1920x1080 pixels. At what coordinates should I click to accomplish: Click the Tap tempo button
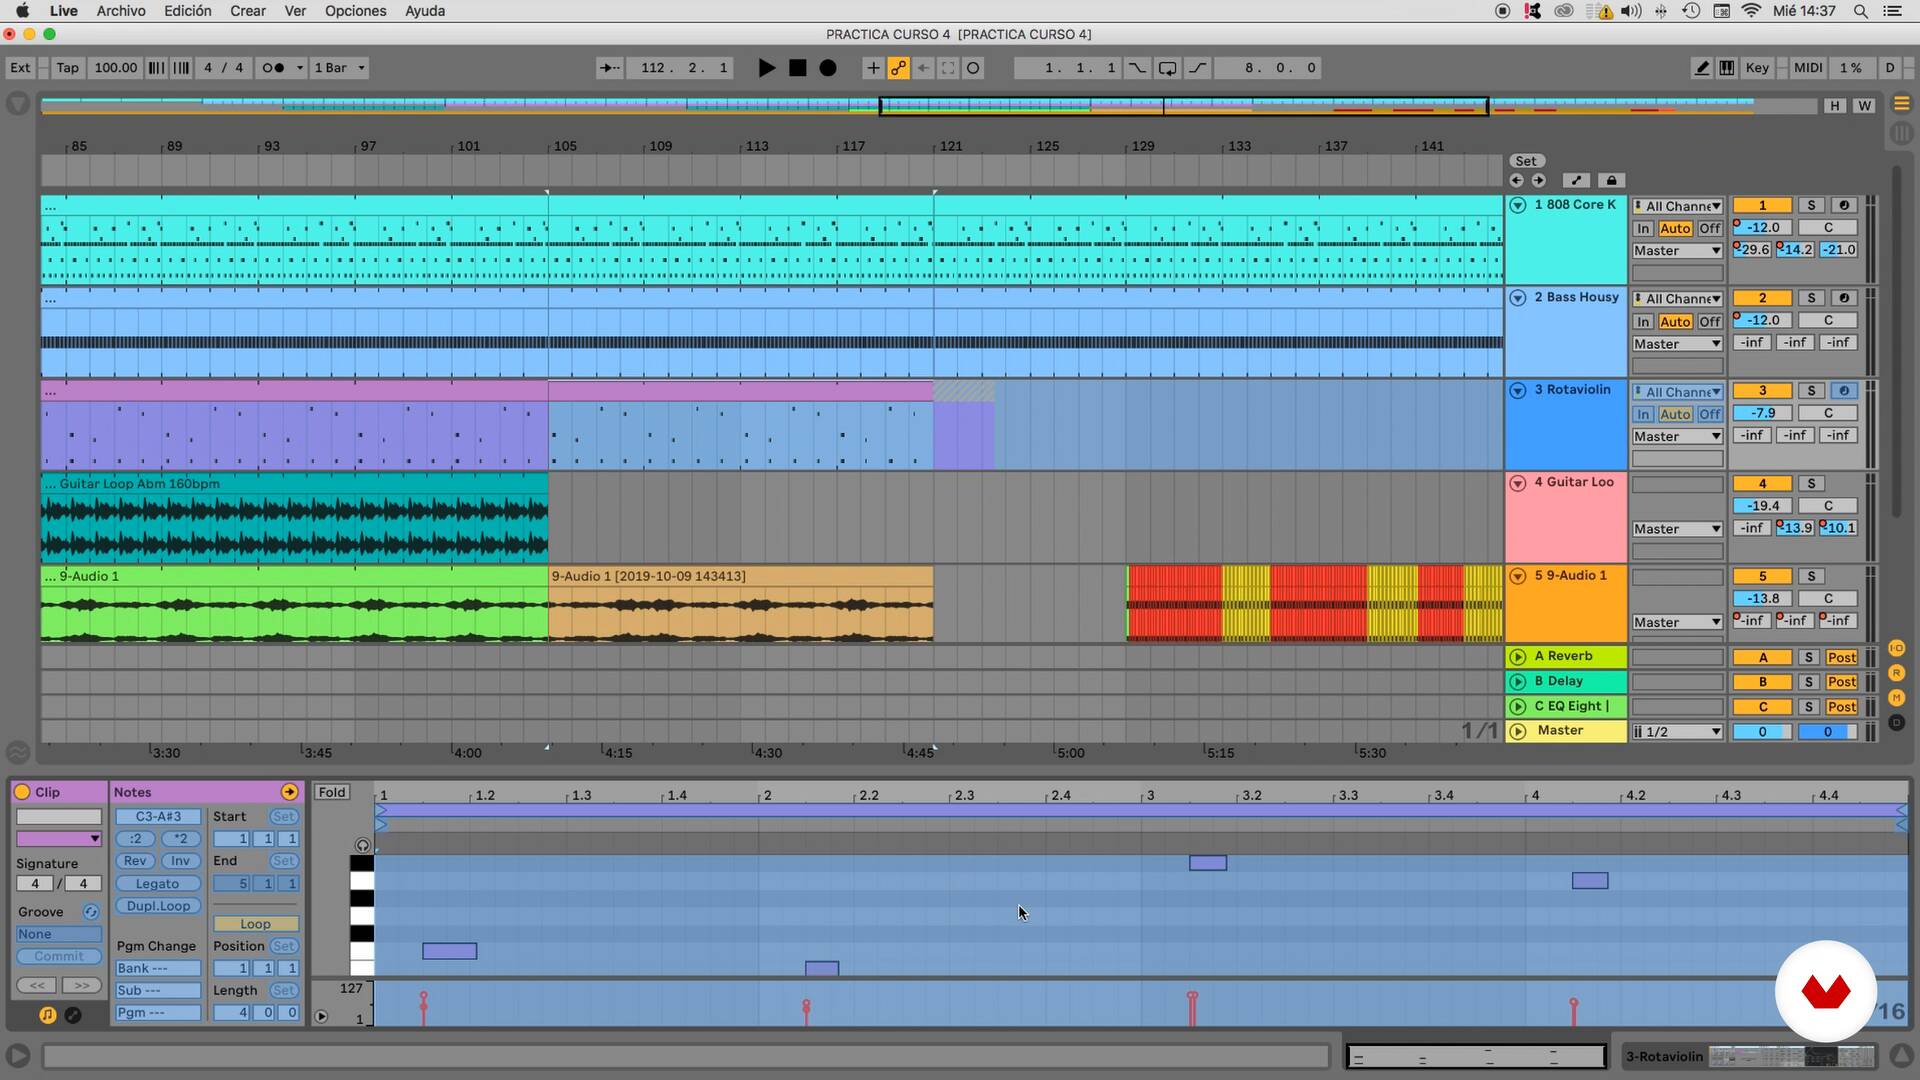coord(66,67)
